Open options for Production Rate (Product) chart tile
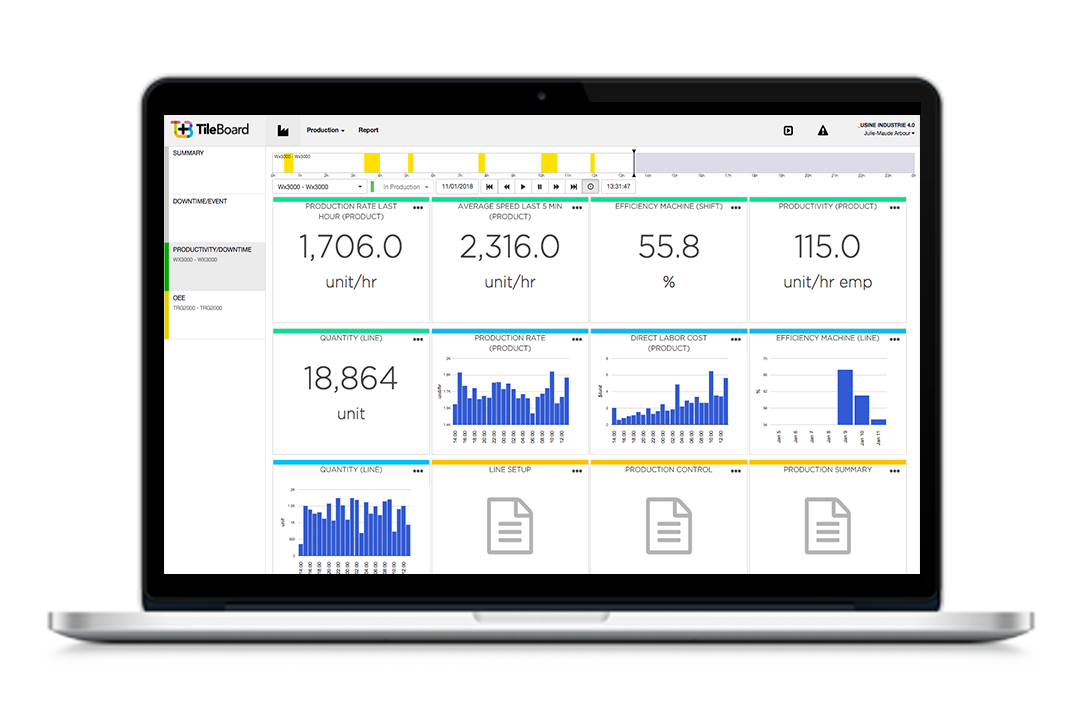1081x712 pixels. point(577,340)
